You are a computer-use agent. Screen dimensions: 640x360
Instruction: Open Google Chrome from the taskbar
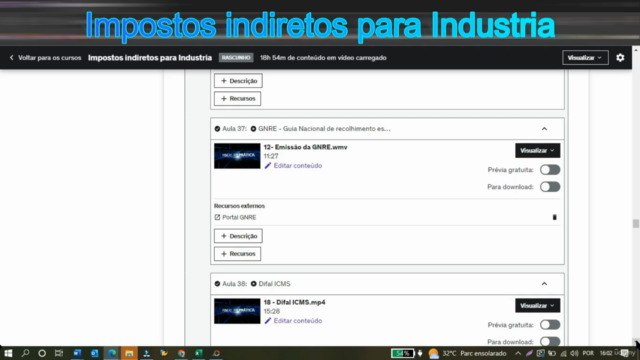[181, 353]
